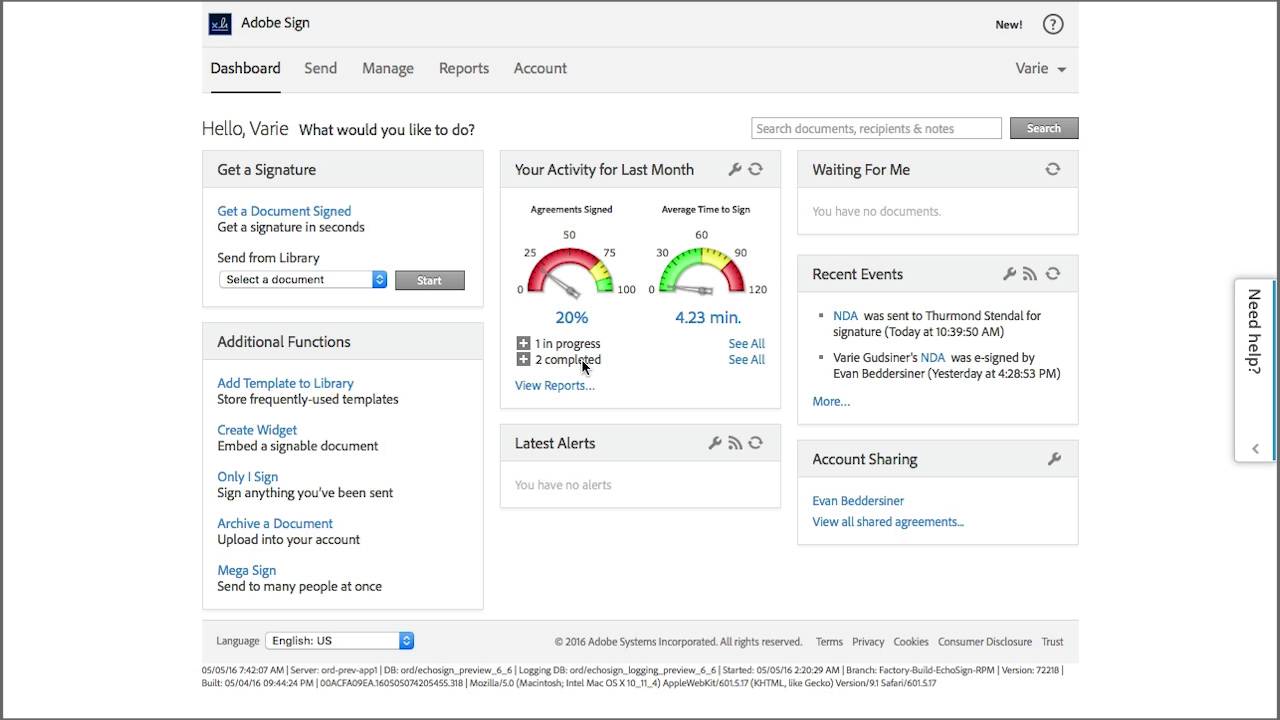The image size is (1280, 720).
Task: Open the Select a document dropdown
Action: [303, 280]
